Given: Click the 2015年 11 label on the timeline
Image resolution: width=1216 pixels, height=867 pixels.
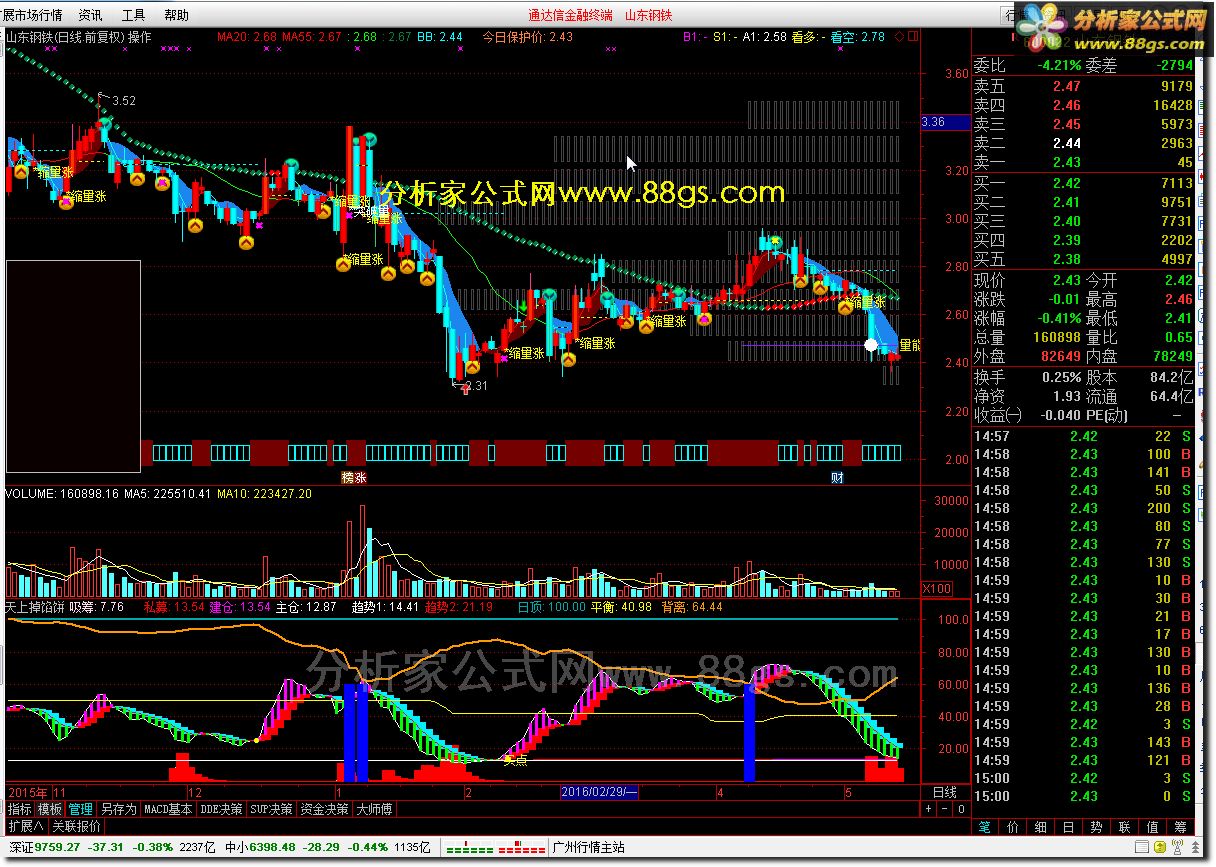Looking at the screenshot, I should tap(37, 792).
